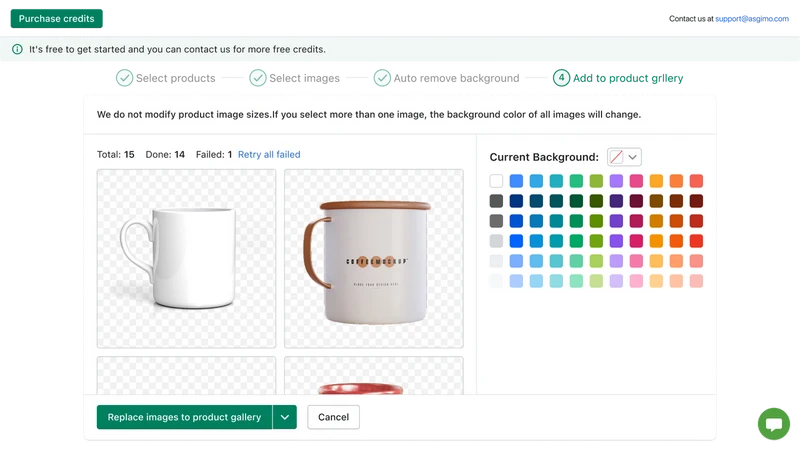
Task: Click the info icon in the banner
Action: (x=17, y=49)
